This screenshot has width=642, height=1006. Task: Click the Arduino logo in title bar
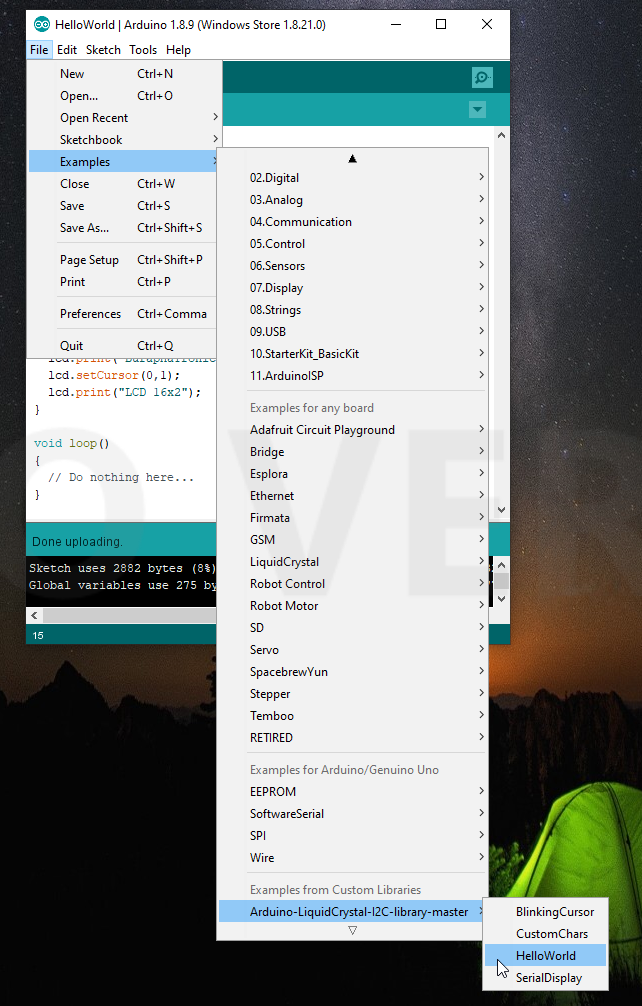(x=42, y=24)
